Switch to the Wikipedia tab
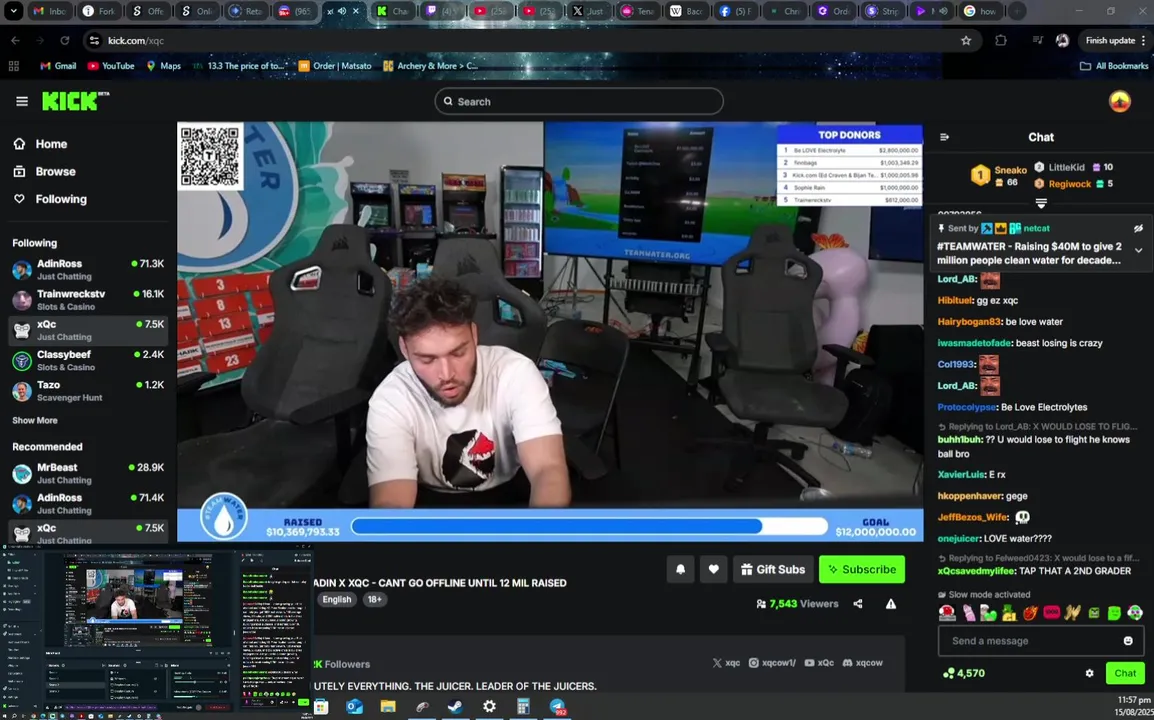This screenshot has height=720, width=1154. click(x=686, y=11)
